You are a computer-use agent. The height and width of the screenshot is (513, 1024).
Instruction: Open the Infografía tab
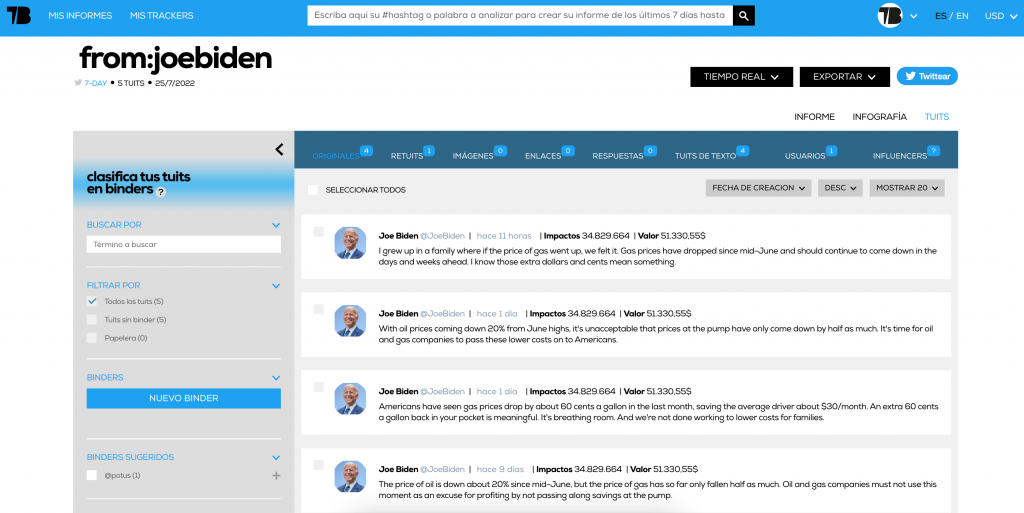pos(879,117)
